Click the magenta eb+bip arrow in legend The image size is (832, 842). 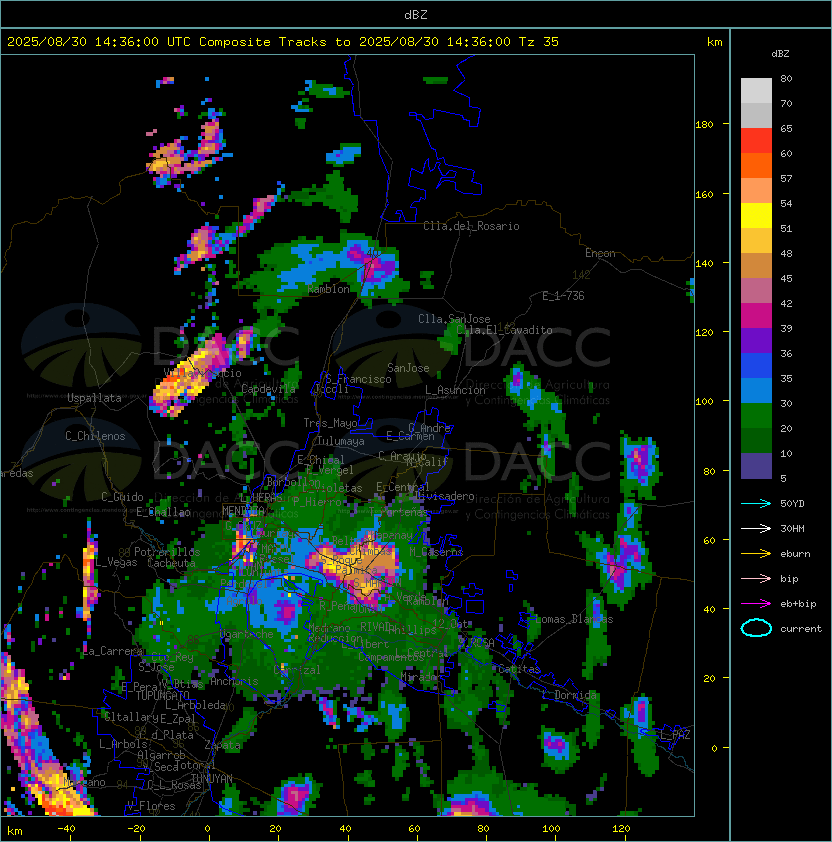(x=756, y=604)
